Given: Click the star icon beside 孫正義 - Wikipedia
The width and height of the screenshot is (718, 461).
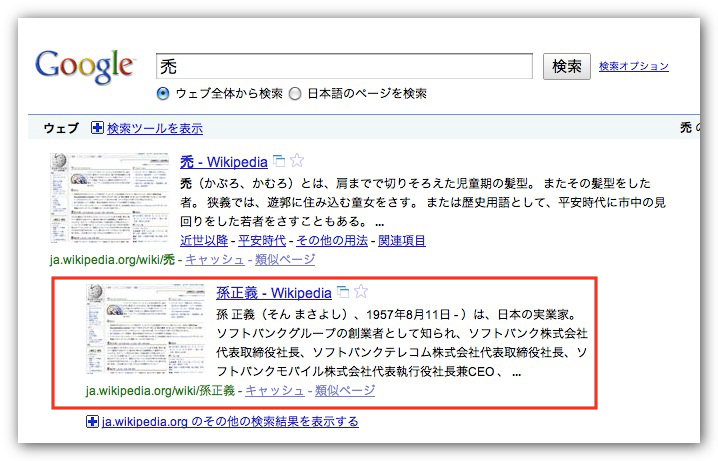Looking at the screenshot, I should click(361, 293).
